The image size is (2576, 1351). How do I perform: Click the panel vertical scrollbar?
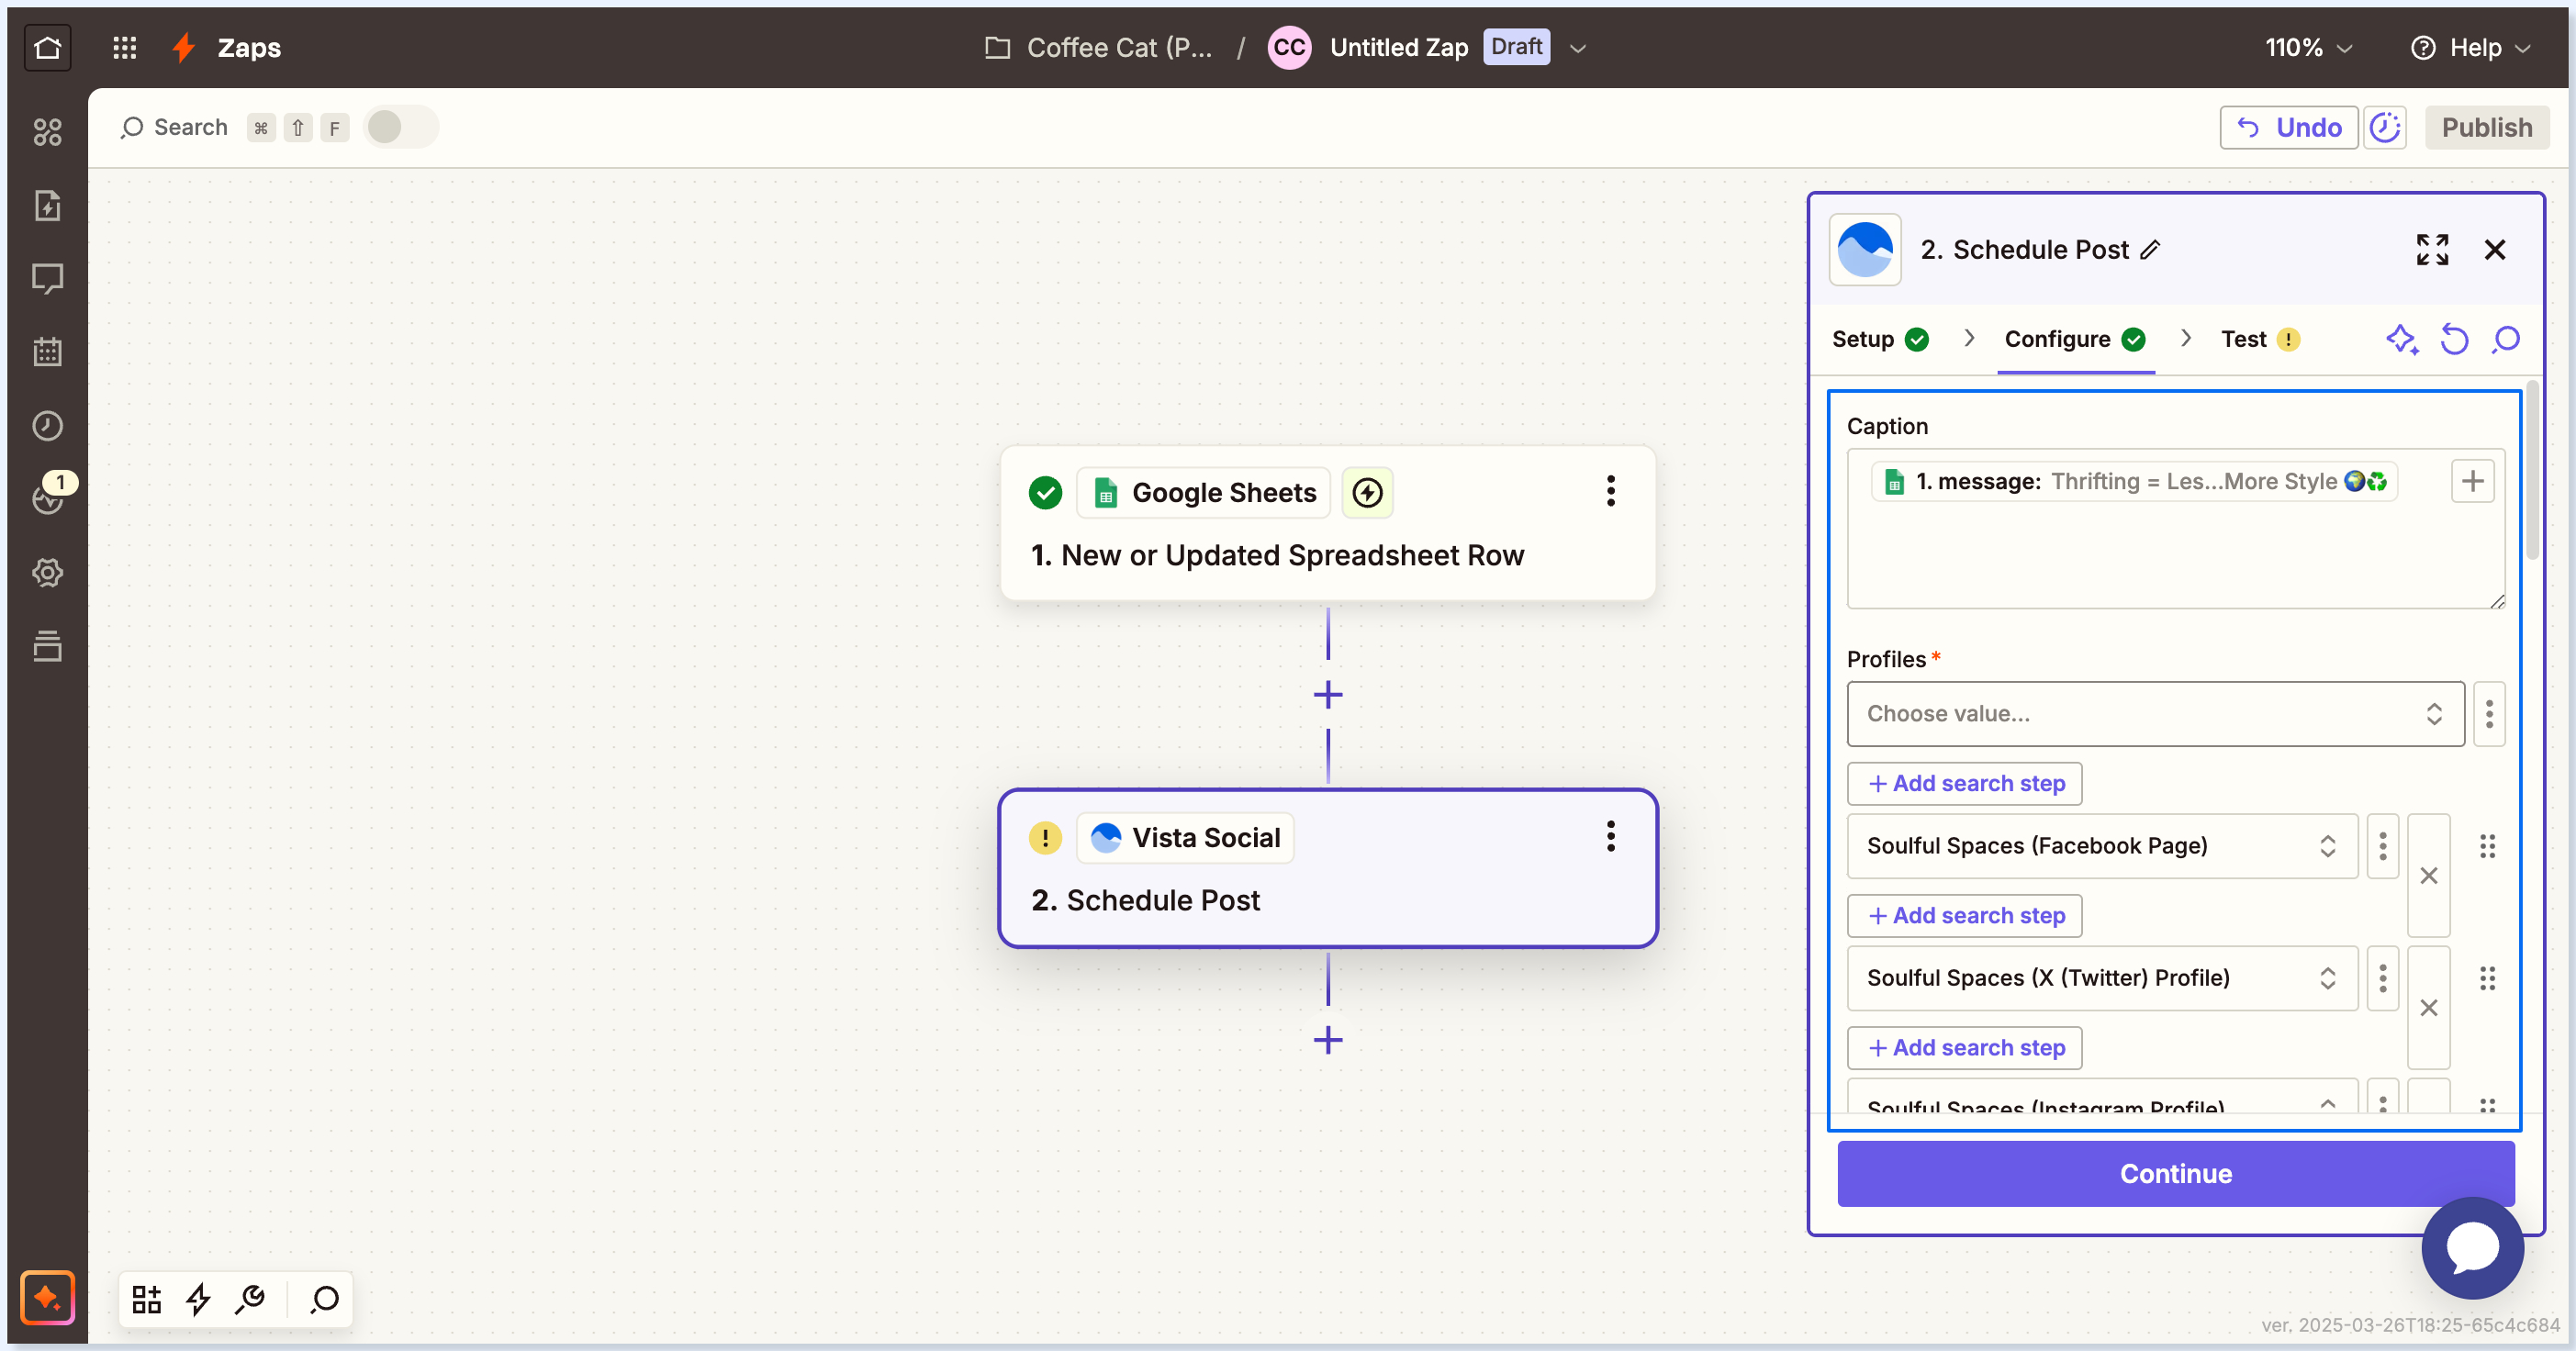[x=2532, y=470]
